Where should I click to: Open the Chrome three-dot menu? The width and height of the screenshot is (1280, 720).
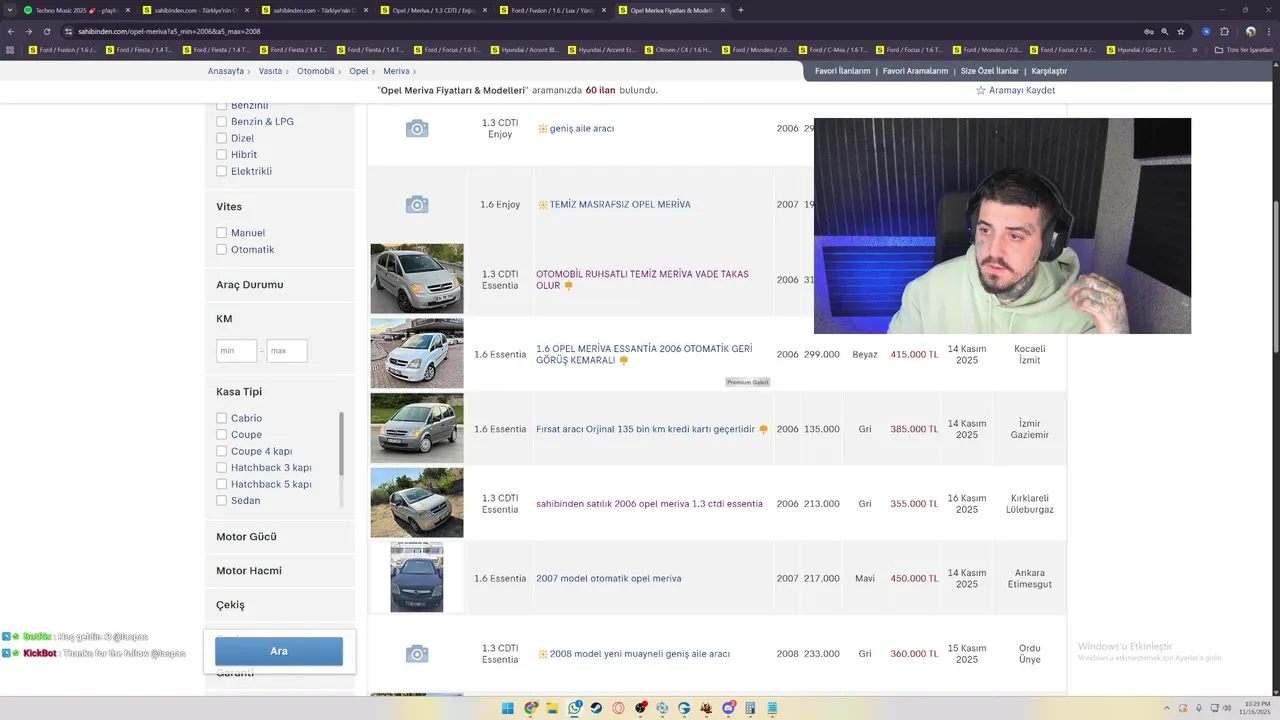[1269, 31]
